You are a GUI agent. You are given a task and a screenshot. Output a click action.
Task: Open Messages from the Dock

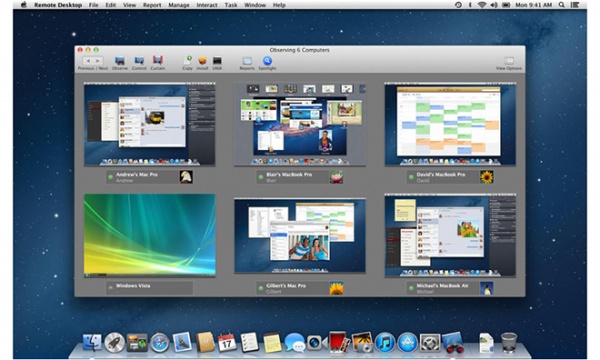click(x=295, y=342)
